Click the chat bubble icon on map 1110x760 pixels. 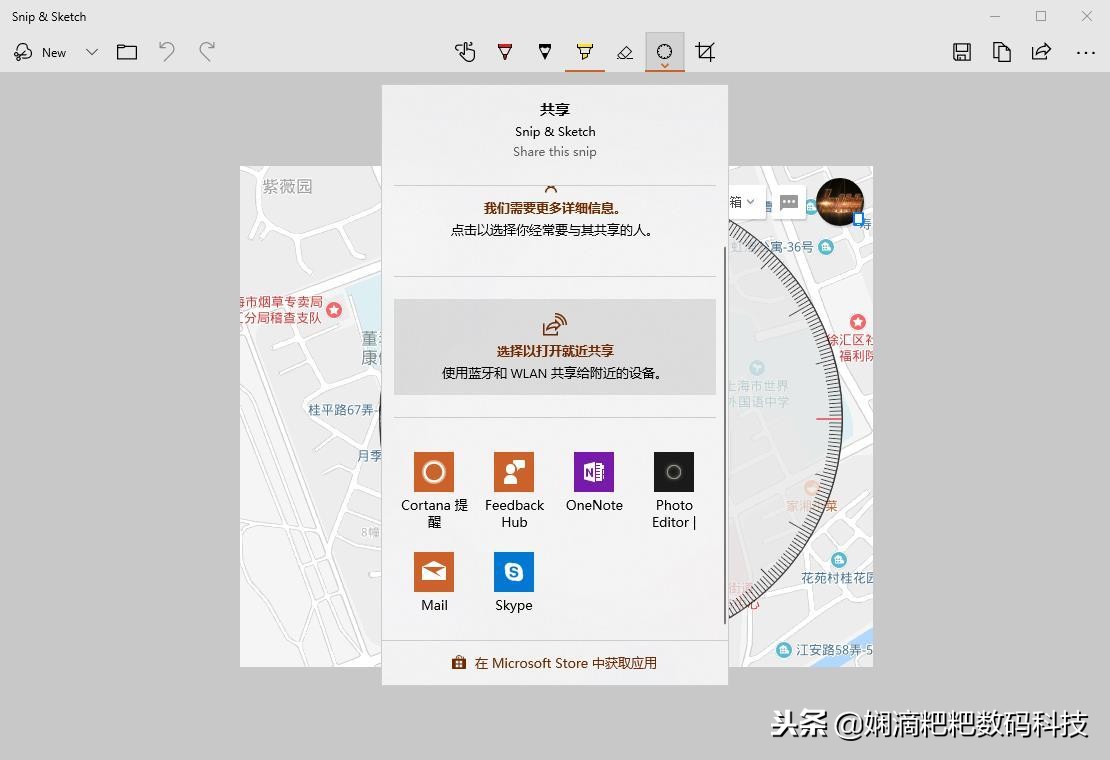(x=789, y=203)
